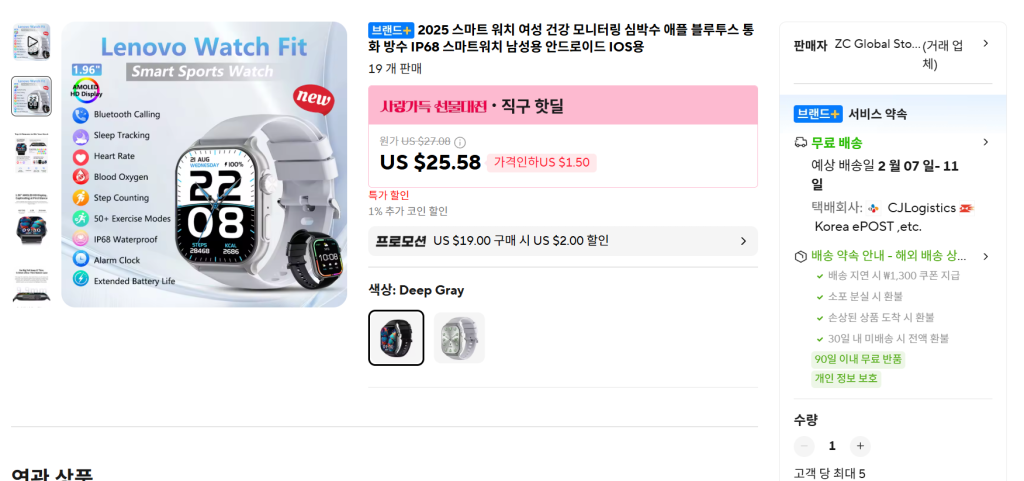Increase quantity with the plus button
The image size is (1024, 481).
[860, 446]
